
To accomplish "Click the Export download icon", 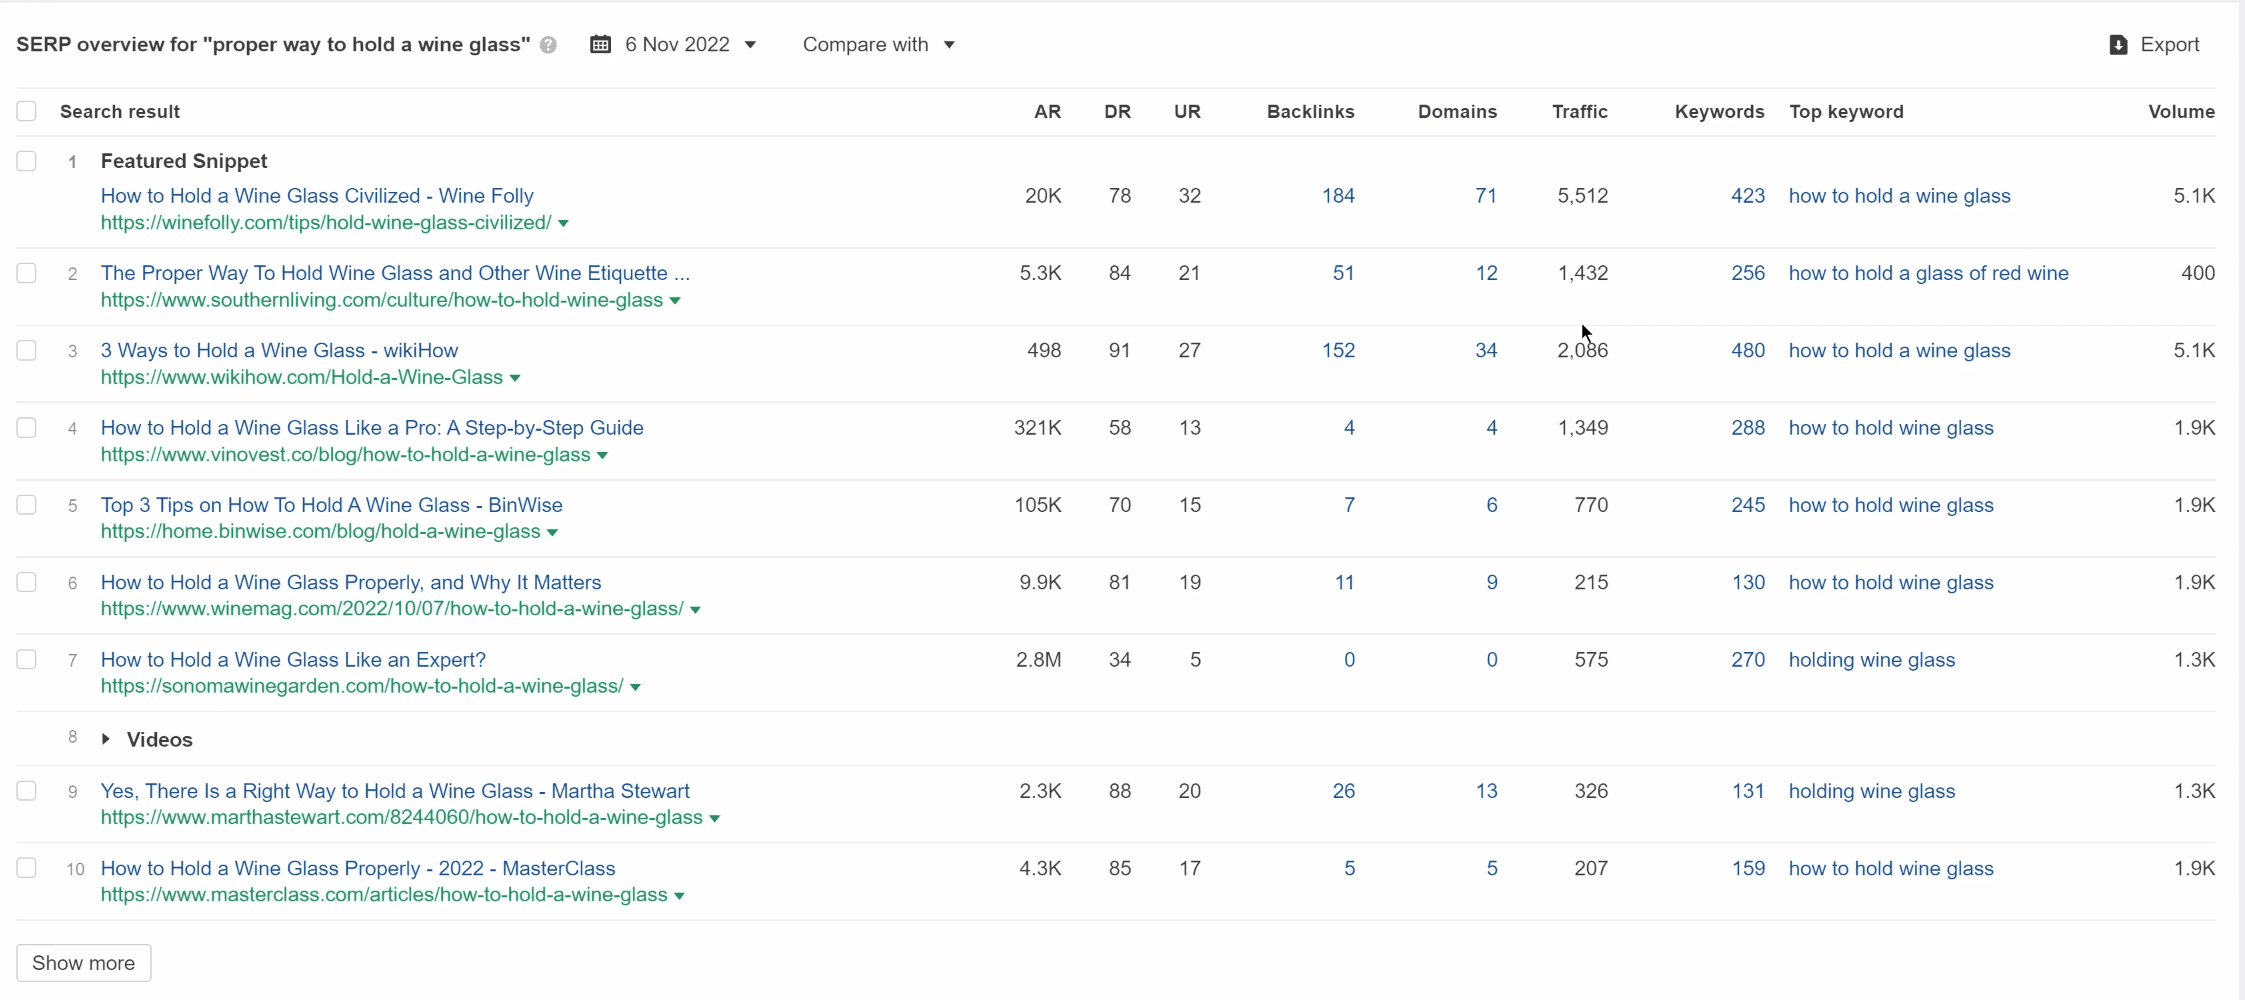I will click(2118, 45).
